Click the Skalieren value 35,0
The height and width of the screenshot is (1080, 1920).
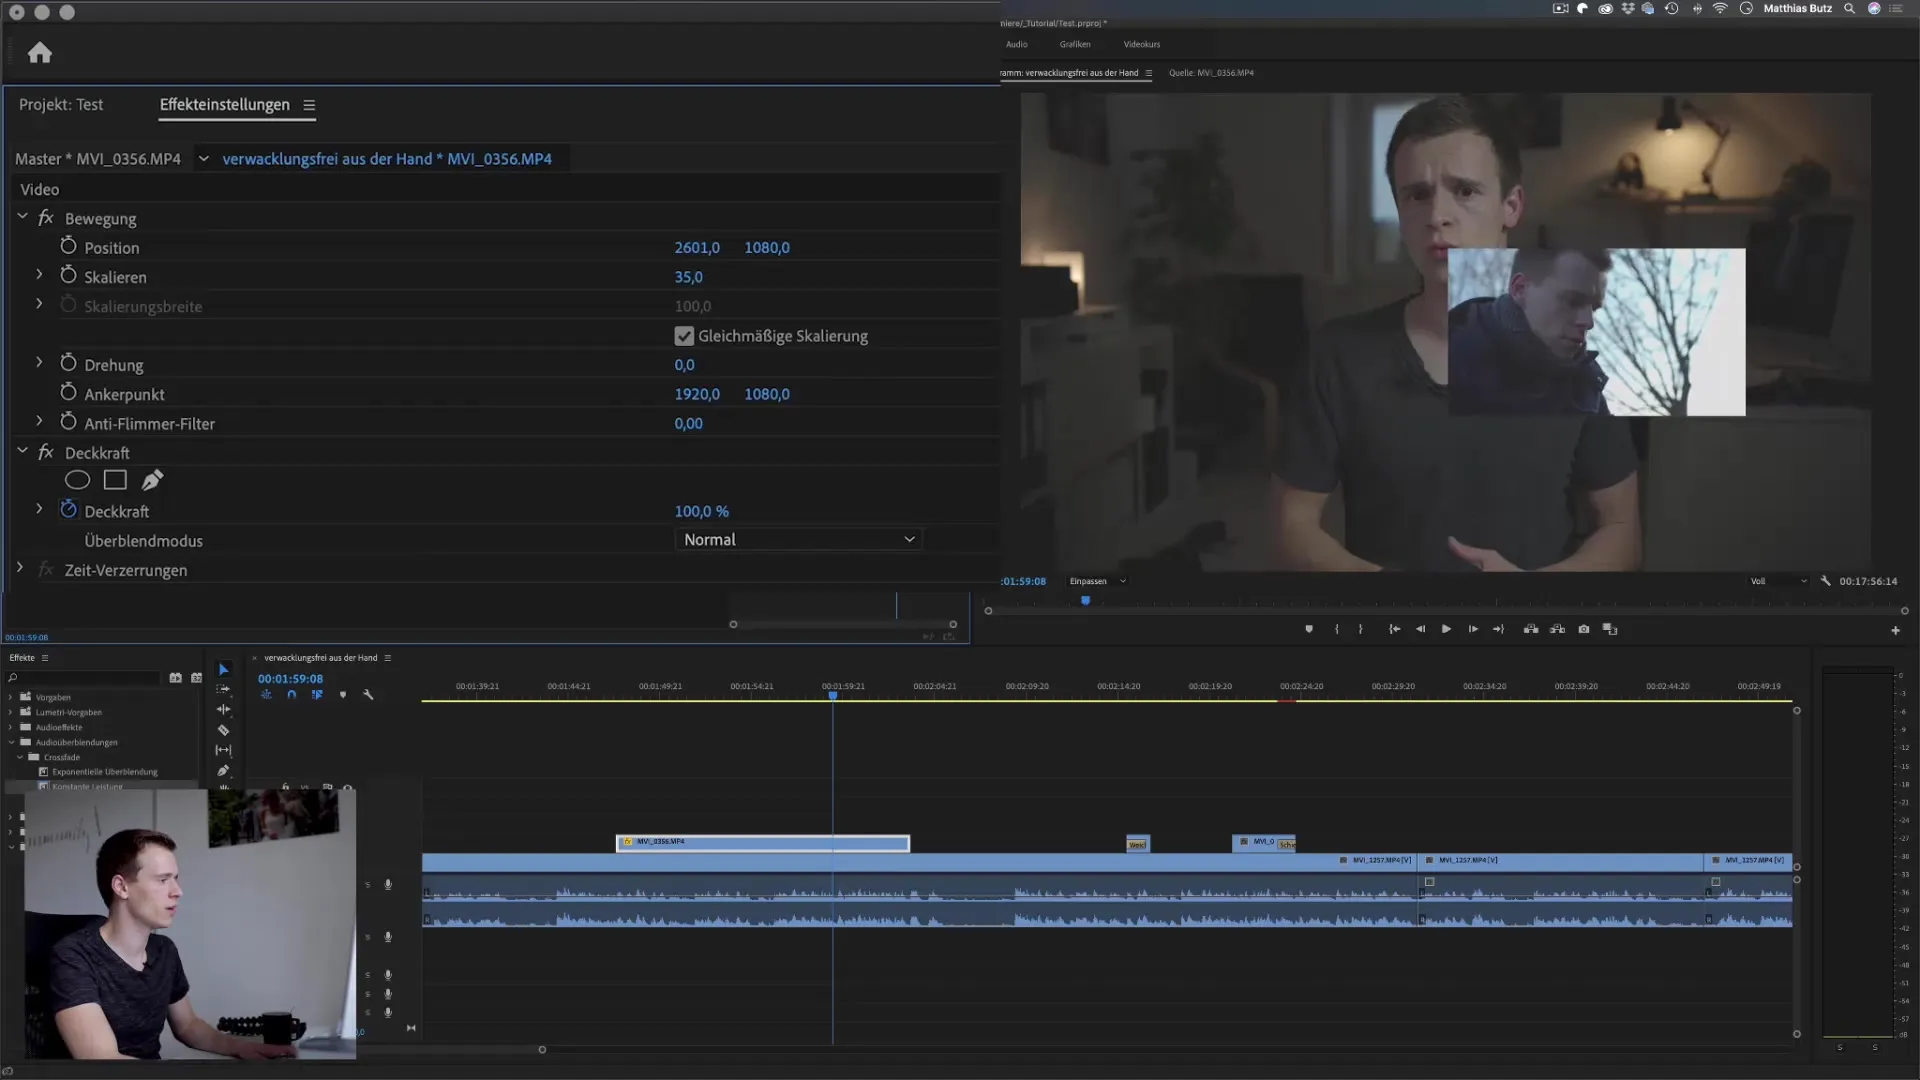click(688, 277)
